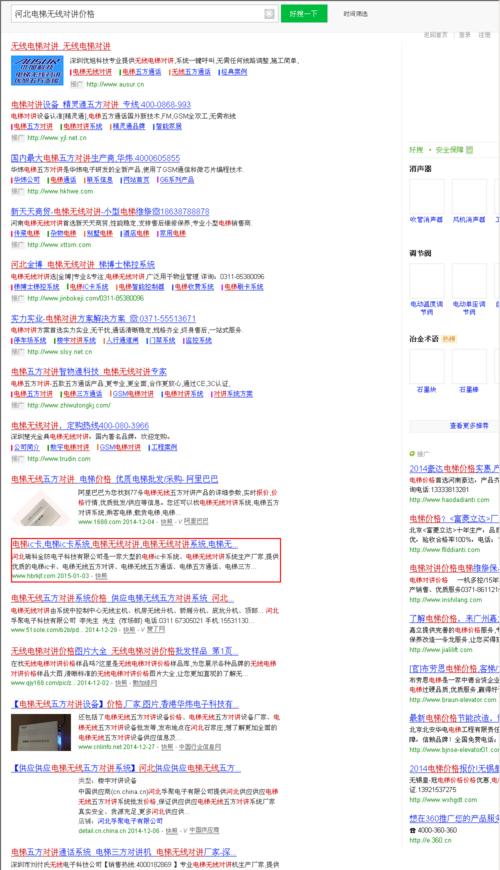Open 实力实业-电梯对讲方案解决方案 result title
This screenshot has height=870, width=500.
[x=103, y=318]
